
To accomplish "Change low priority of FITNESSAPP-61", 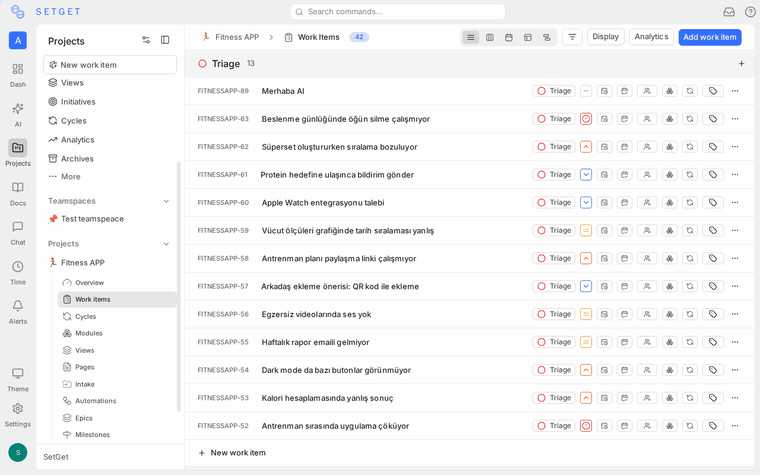I will click(586, 174).
